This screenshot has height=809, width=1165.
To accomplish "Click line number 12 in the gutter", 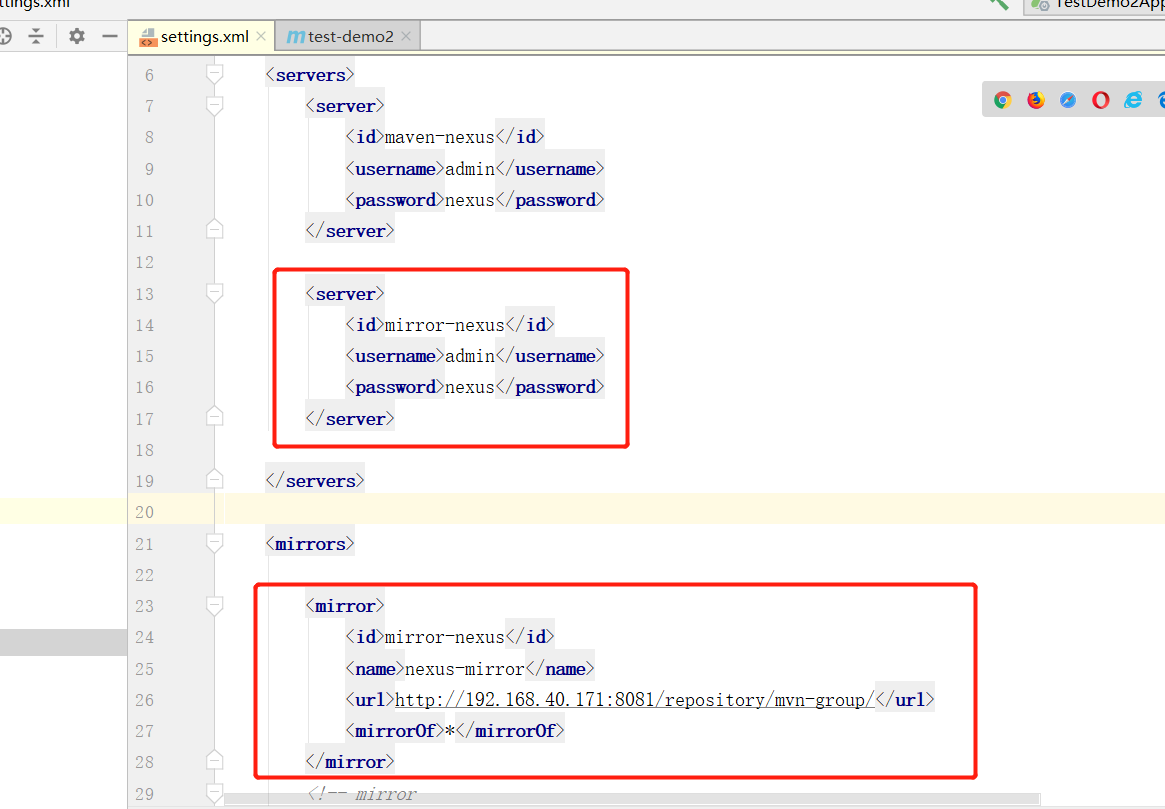I will pyautogui.click(x=145, y=262).
